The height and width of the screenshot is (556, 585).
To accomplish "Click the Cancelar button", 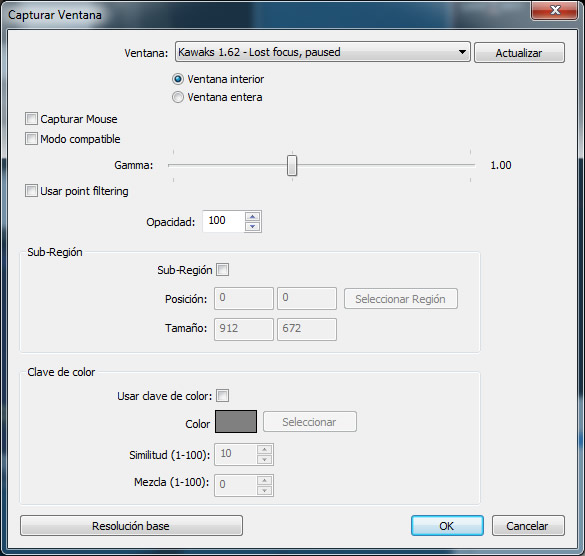I will [x=528, y=526].
